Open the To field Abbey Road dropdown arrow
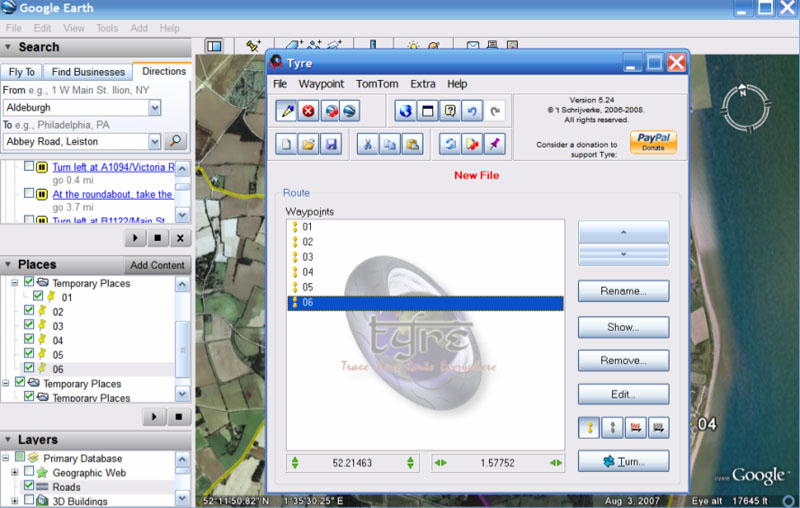The height and width of the screenshot is (508, 800). point(155,141)
